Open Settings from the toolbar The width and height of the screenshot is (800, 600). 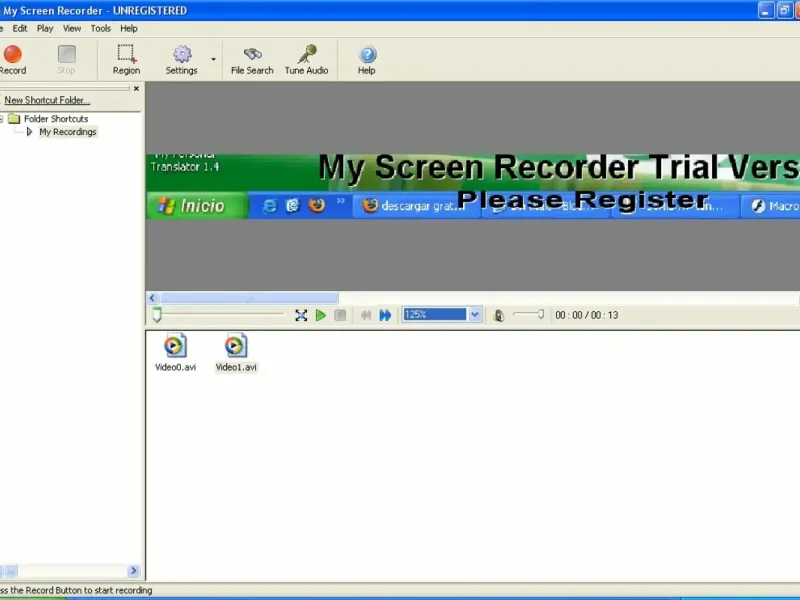(181, 60)
